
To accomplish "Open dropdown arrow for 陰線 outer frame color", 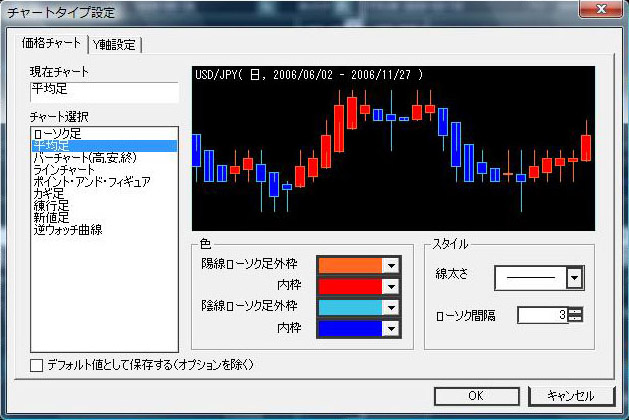I will coord(391,308).
